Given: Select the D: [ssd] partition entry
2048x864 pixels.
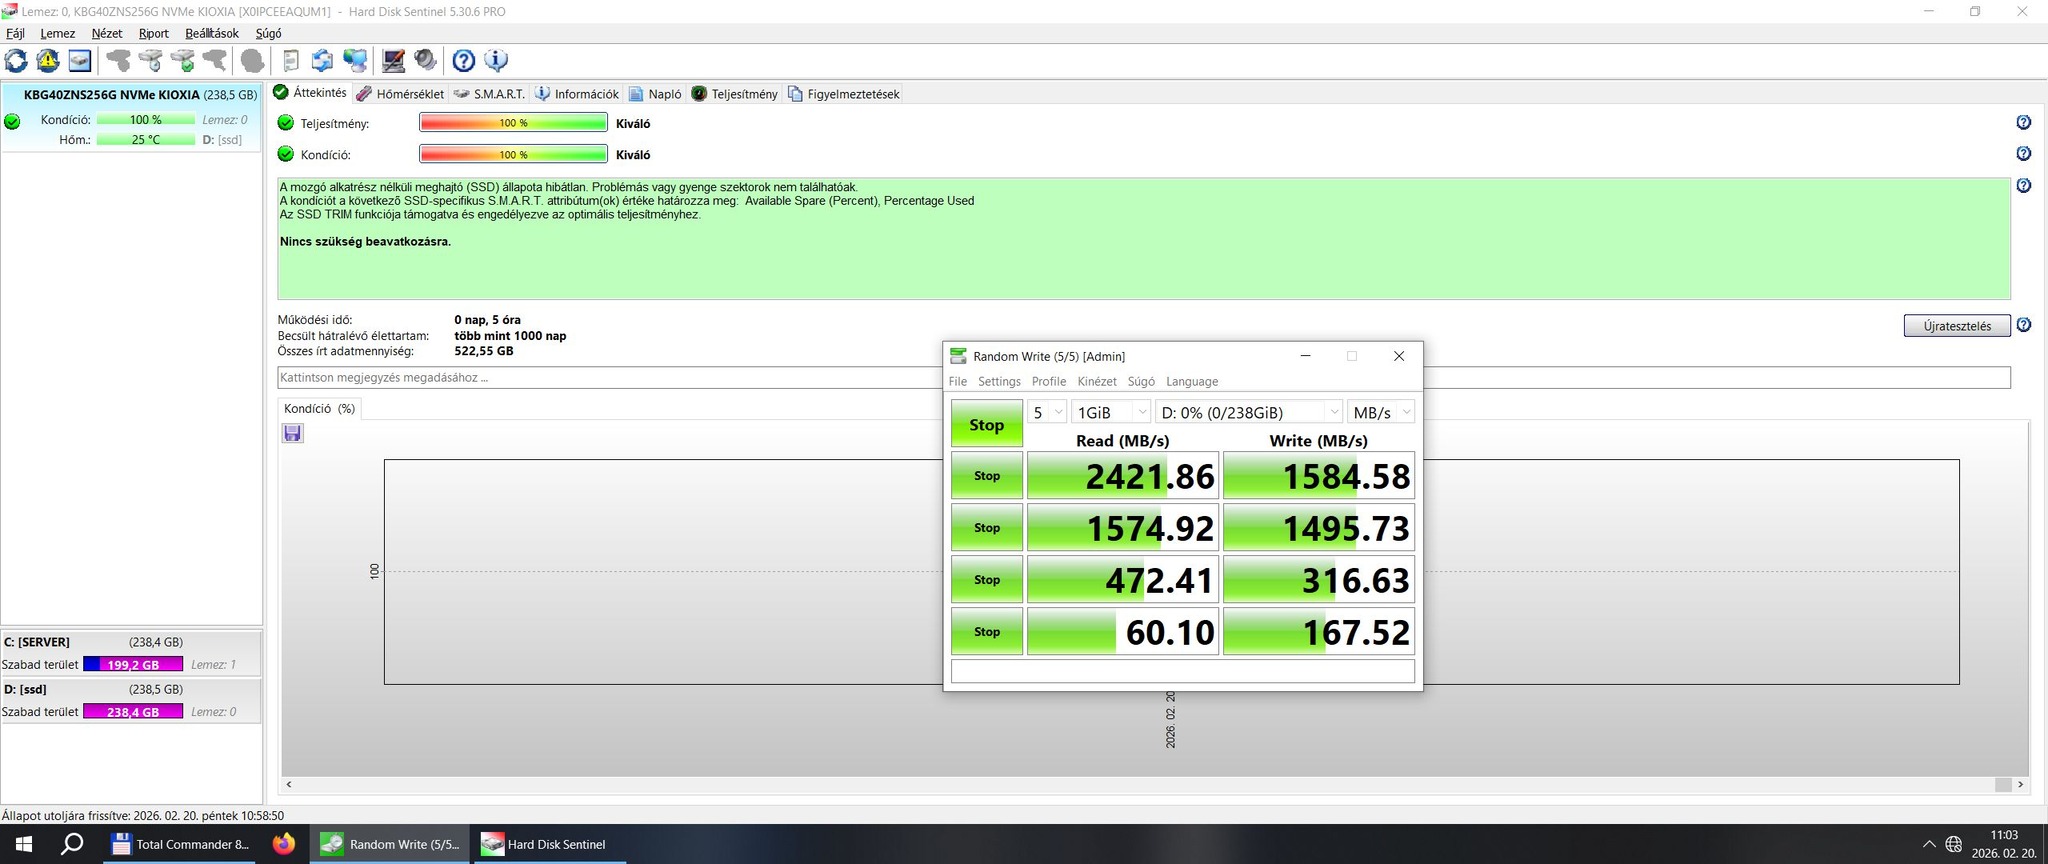Looking at the screenshot, I should tap(131, 700).
